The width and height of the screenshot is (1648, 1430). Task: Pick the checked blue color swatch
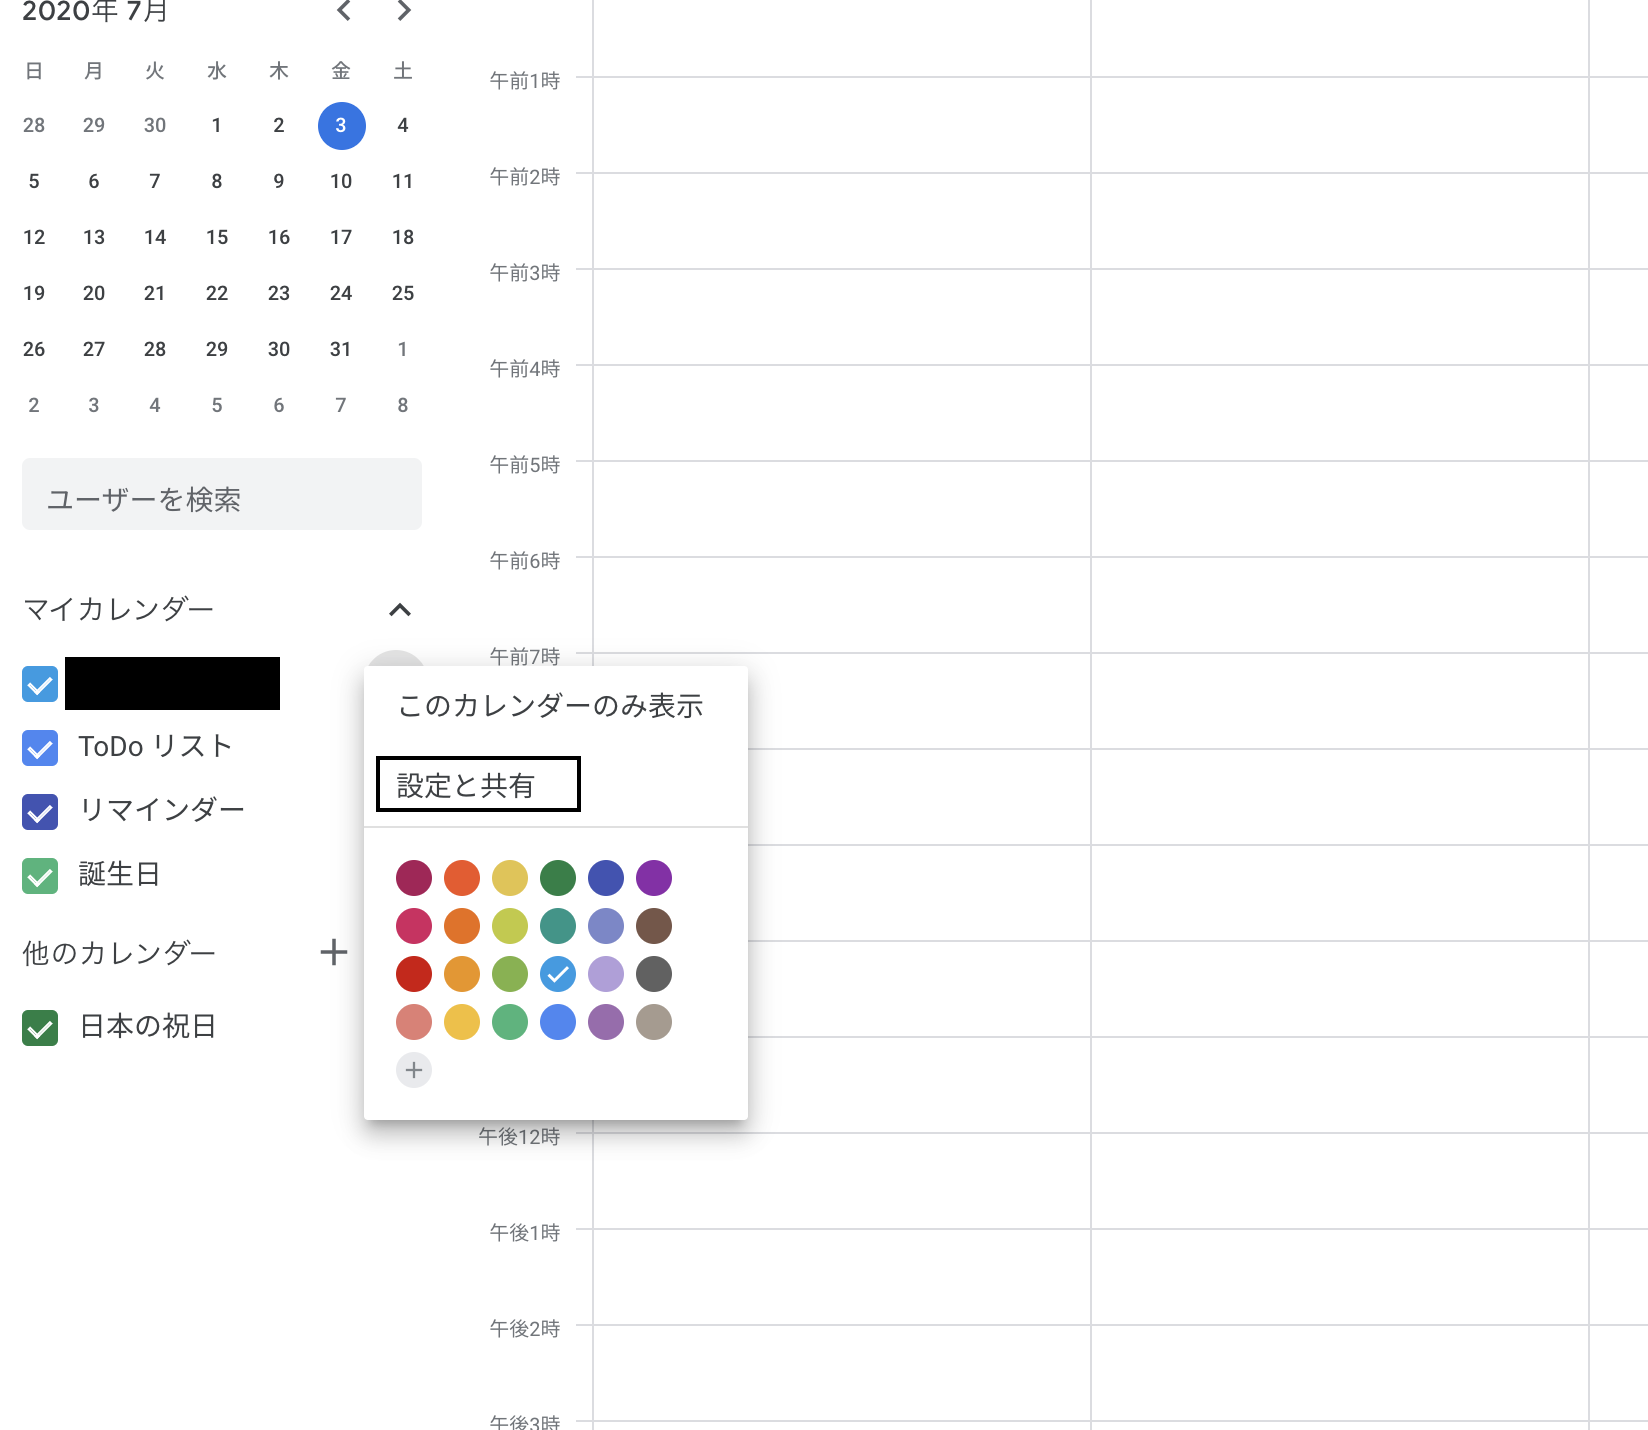(x=558, y=974)
